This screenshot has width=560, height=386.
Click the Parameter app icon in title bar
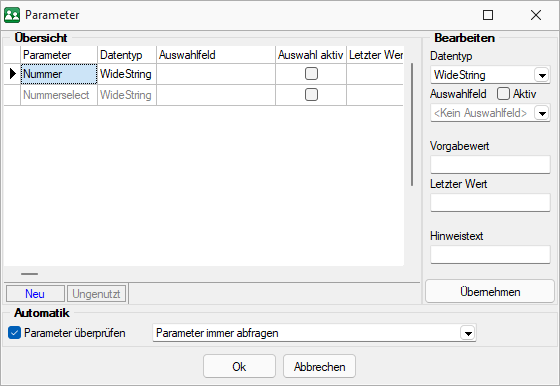pyautogui.click(x=12, y=15)
